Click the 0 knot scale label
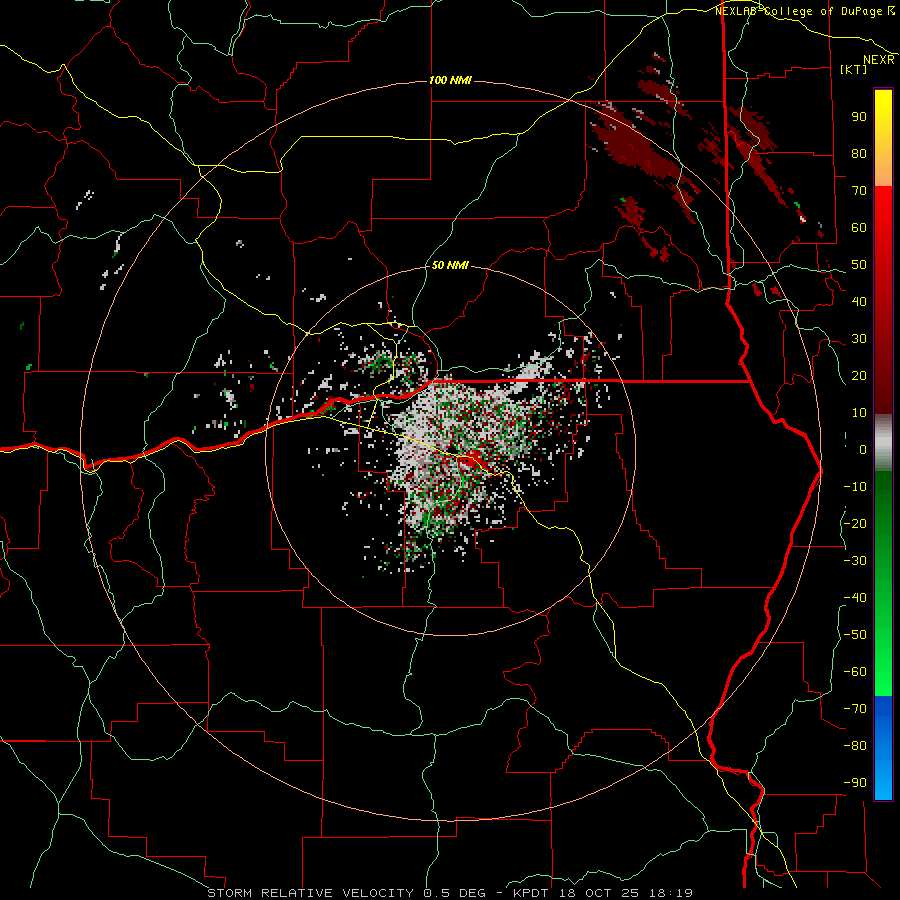900x900 pixels. tap(863, 449)
